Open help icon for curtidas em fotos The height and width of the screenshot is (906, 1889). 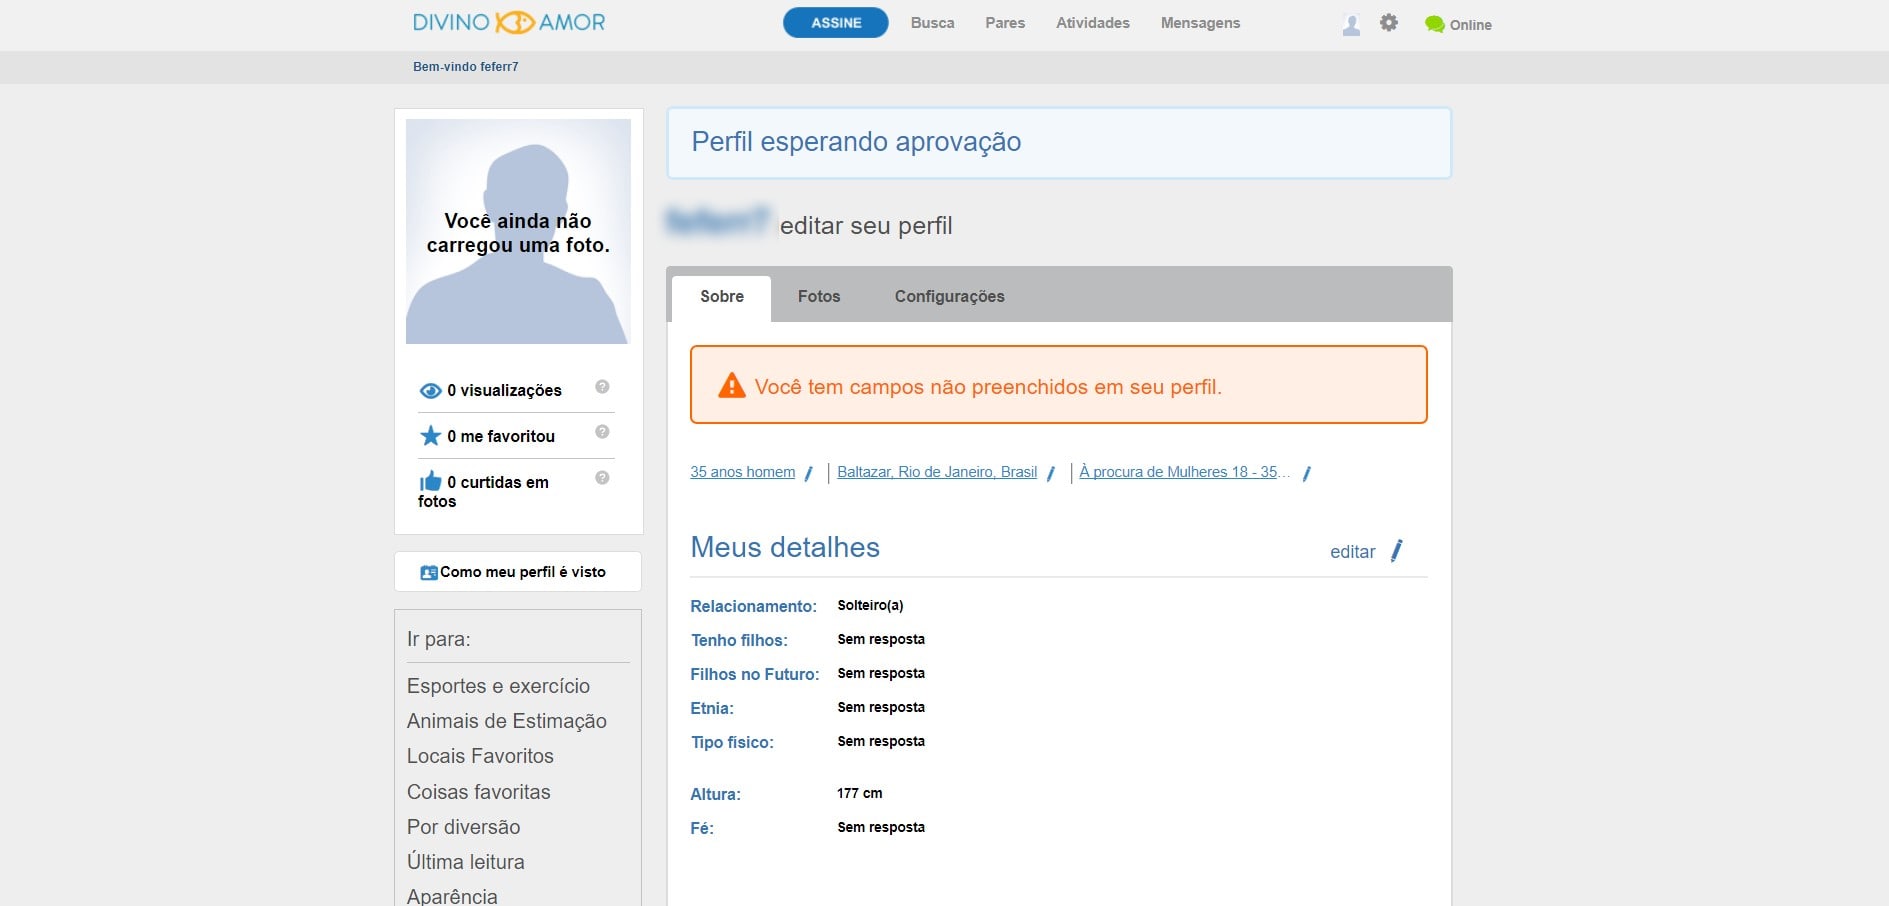pos(602,478)
